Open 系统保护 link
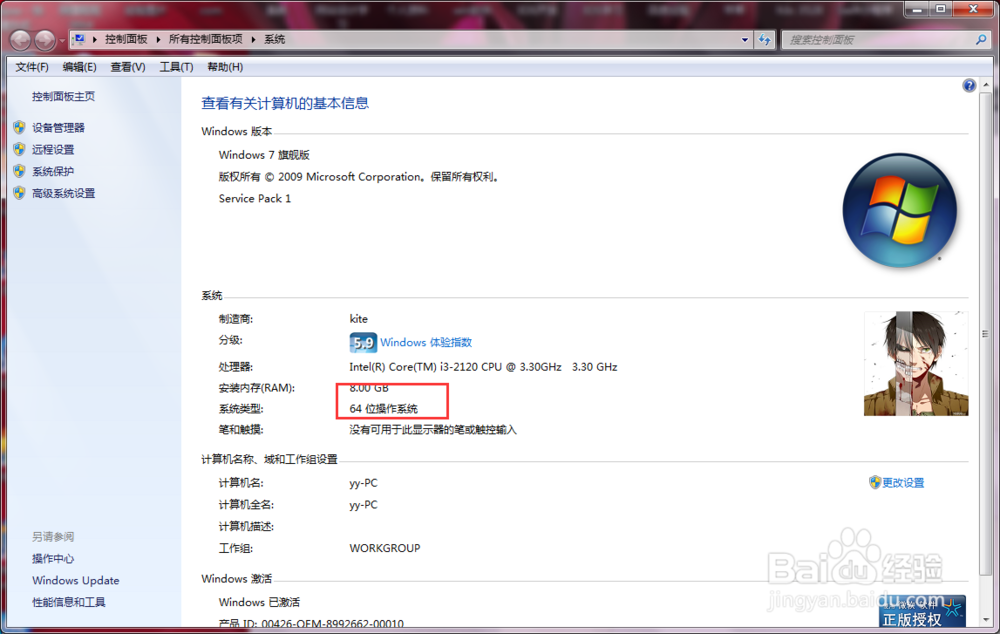Image resolution: width=1000 pixels, height=634 pixels. [53, 171]
